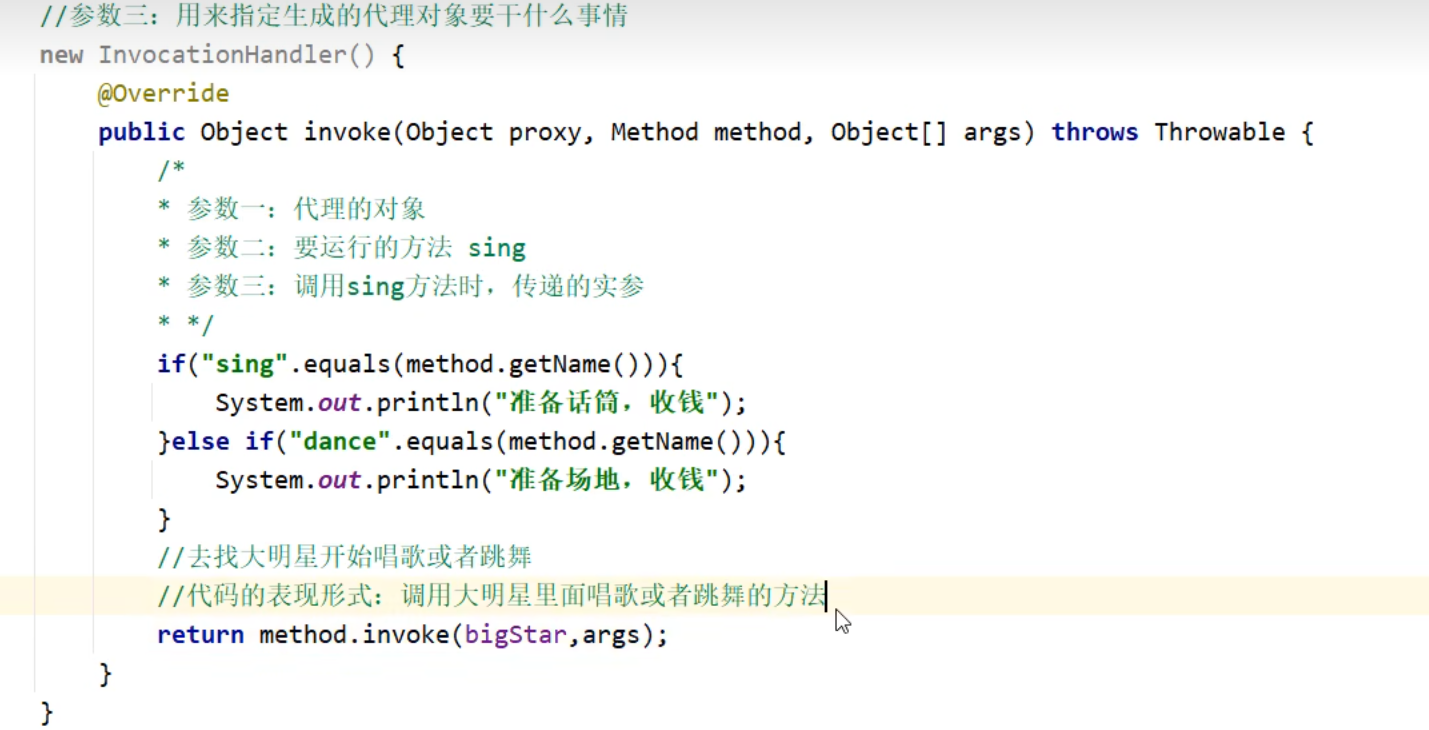Click the @Override annotation
The height and width of the screenshot is (730, 1429).
(x=163, y=94)
